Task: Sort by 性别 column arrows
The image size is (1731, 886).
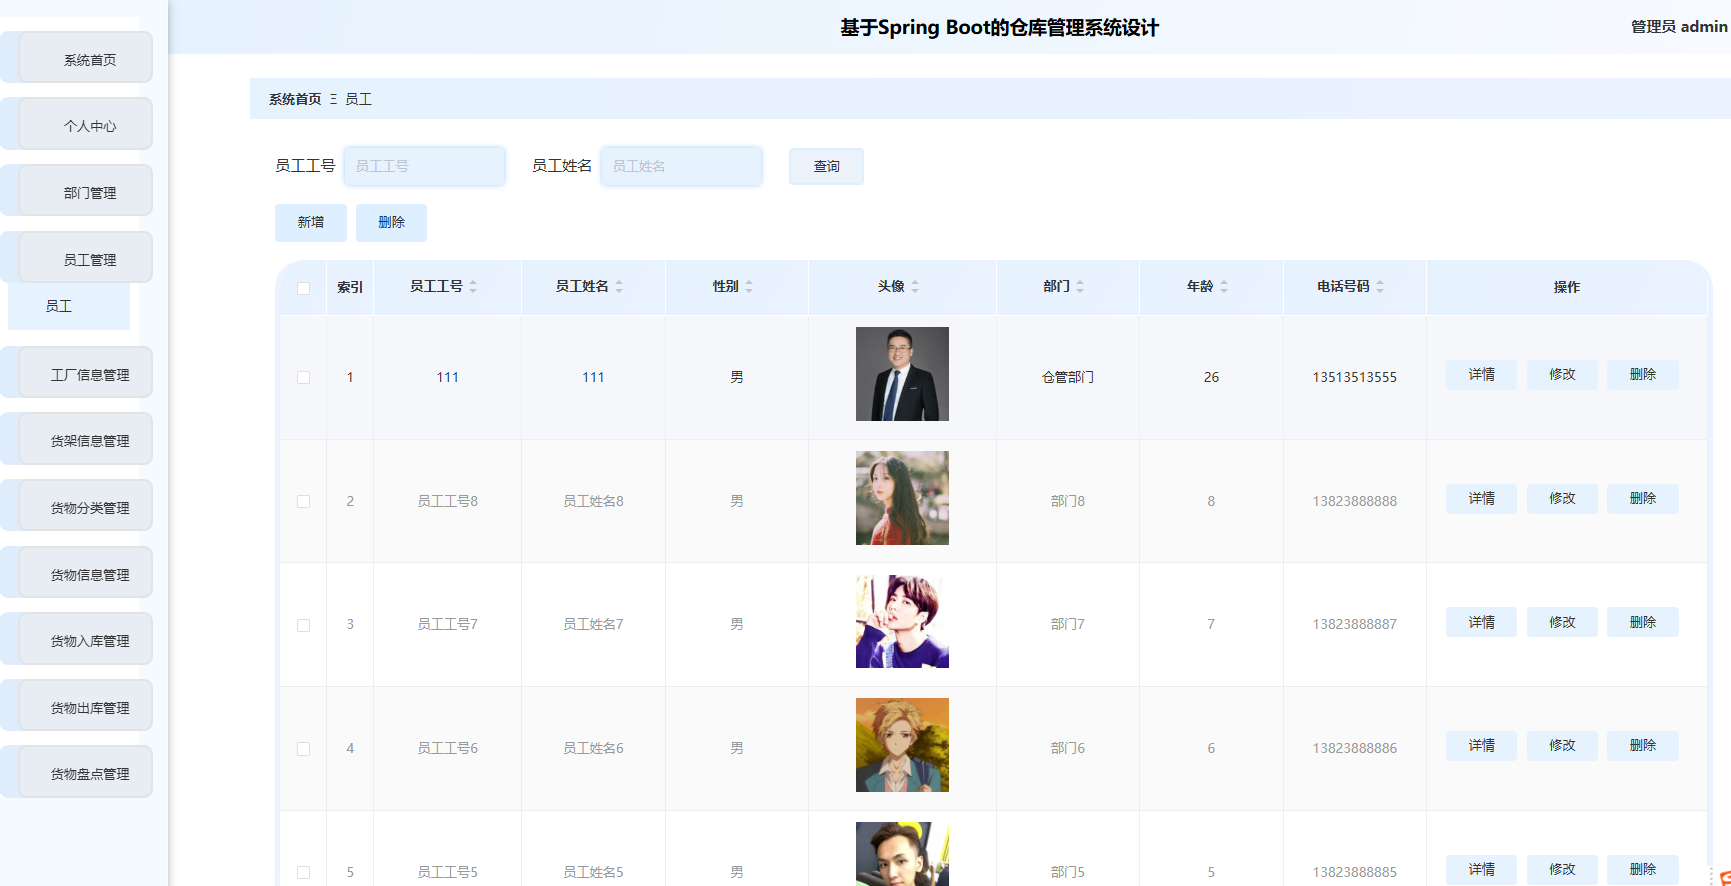Action: click(749, 287)
